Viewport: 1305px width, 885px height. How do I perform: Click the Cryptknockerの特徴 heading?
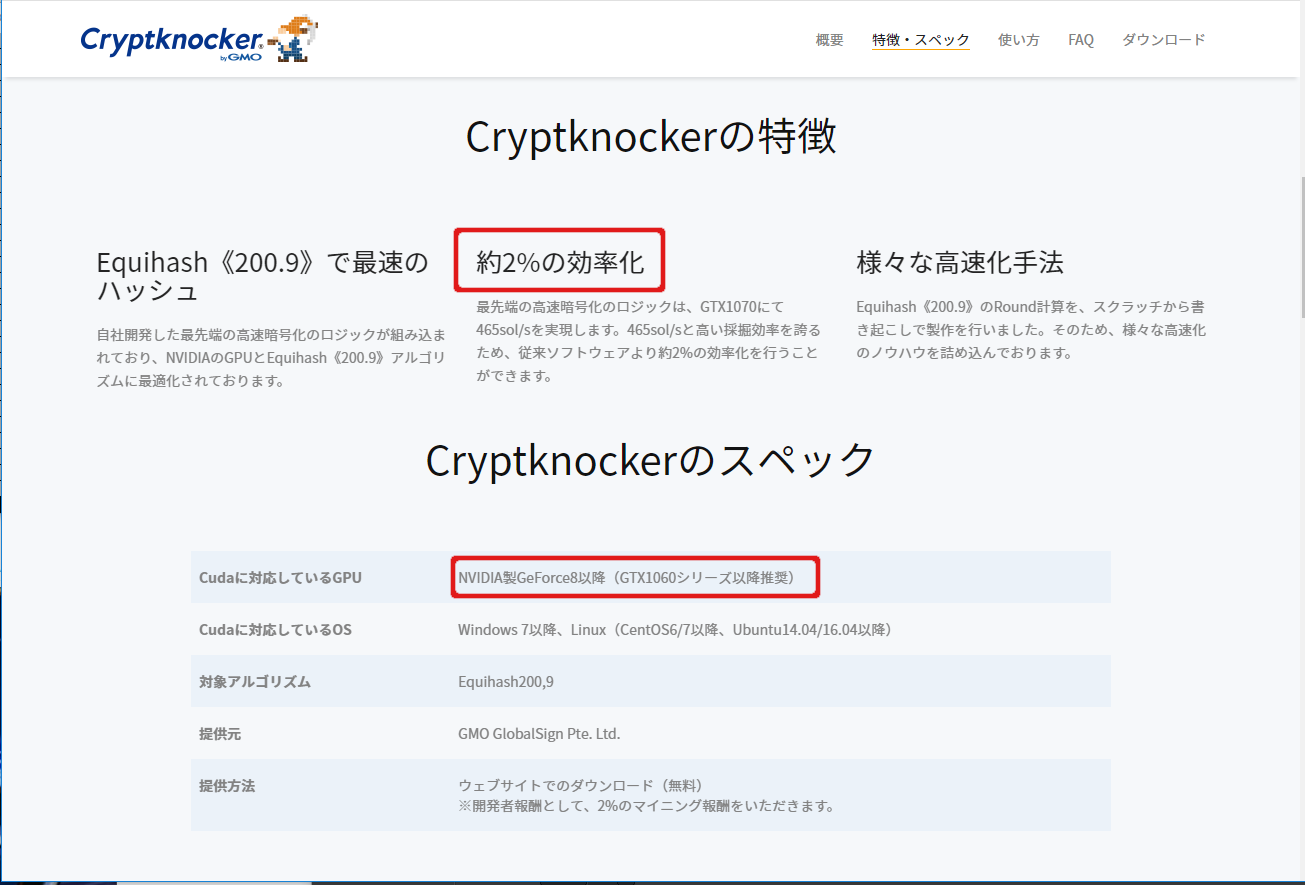pos(651,137)
